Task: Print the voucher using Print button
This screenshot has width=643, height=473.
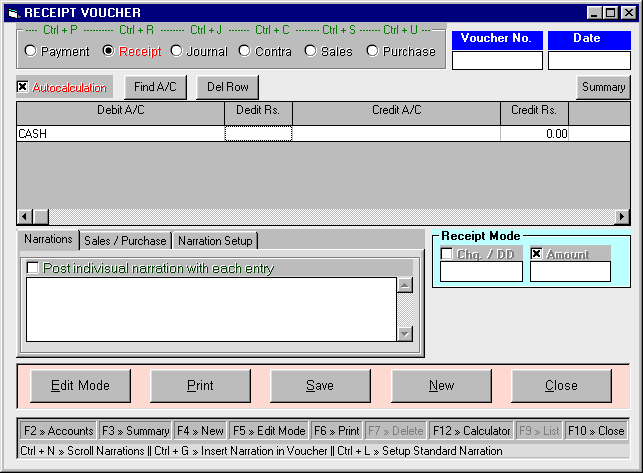Action: [200, 385]
